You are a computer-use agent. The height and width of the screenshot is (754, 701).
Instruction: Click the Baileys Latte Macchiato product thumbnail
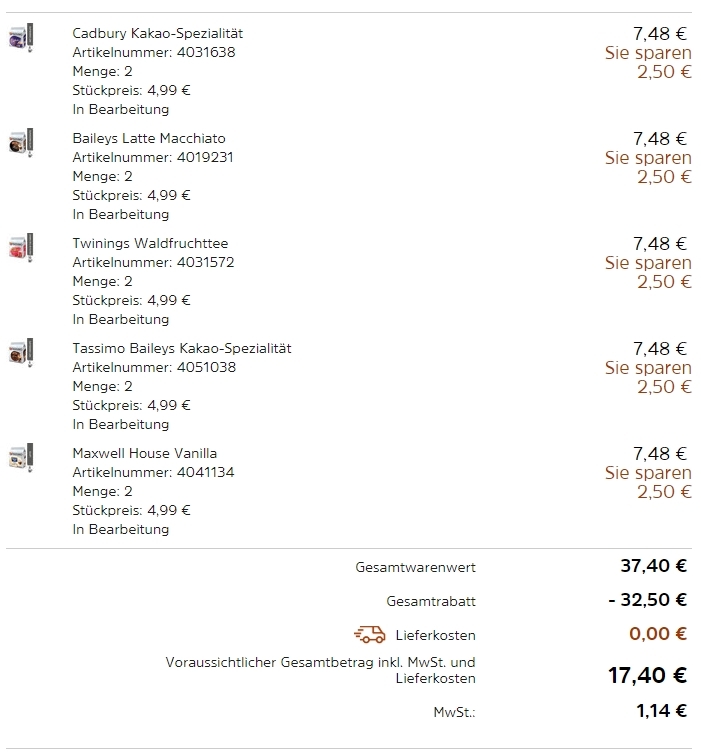(x=22, y=142)
